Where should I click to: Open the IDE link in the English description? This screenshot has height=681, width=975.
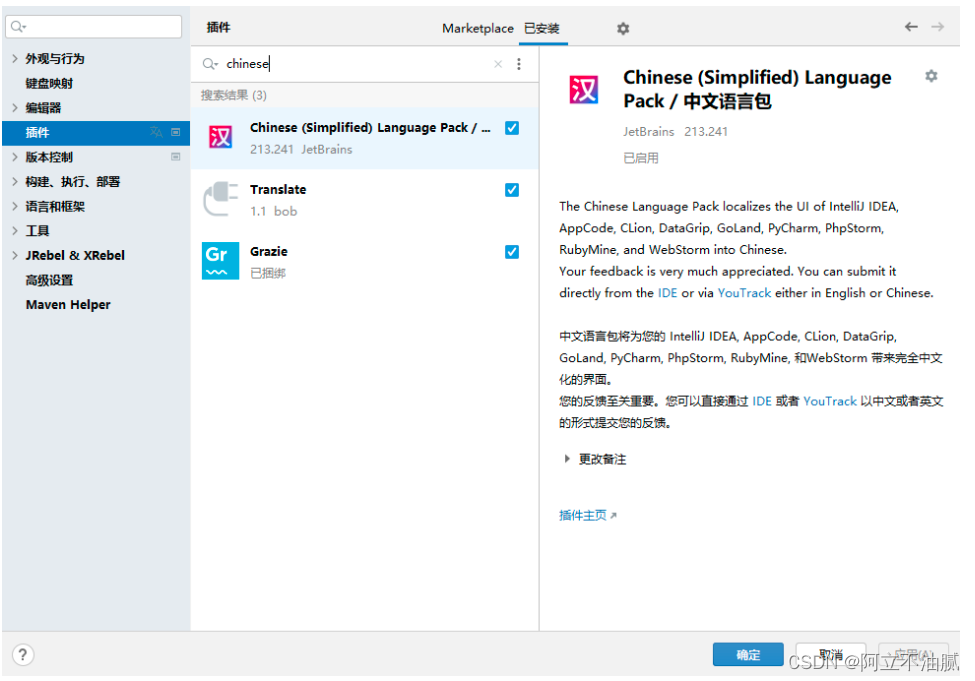(667, 293)
